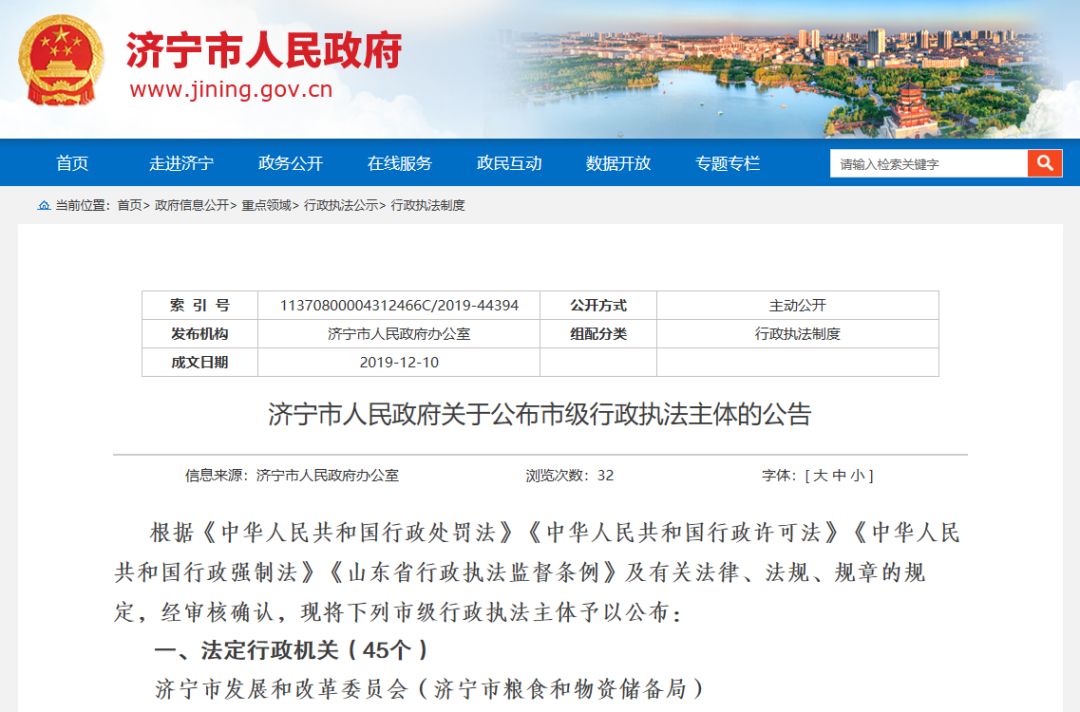This screenshot has height=712, width=1080.
Task: Click the 政府信息公开 breadcrumb link
Action: point(191,205)
